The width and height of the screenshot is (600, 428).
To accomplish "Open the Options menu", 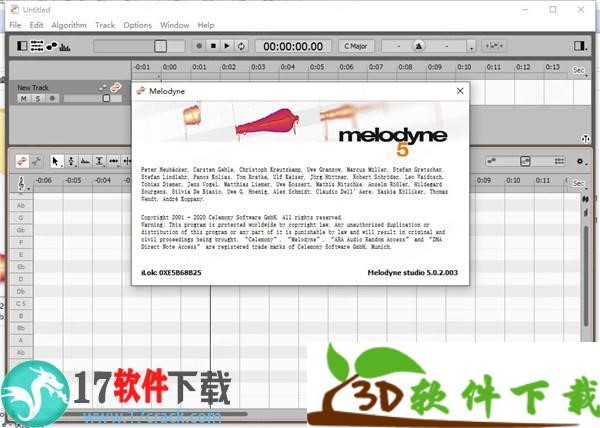I will pyautogui.click(x=137, y=25).
